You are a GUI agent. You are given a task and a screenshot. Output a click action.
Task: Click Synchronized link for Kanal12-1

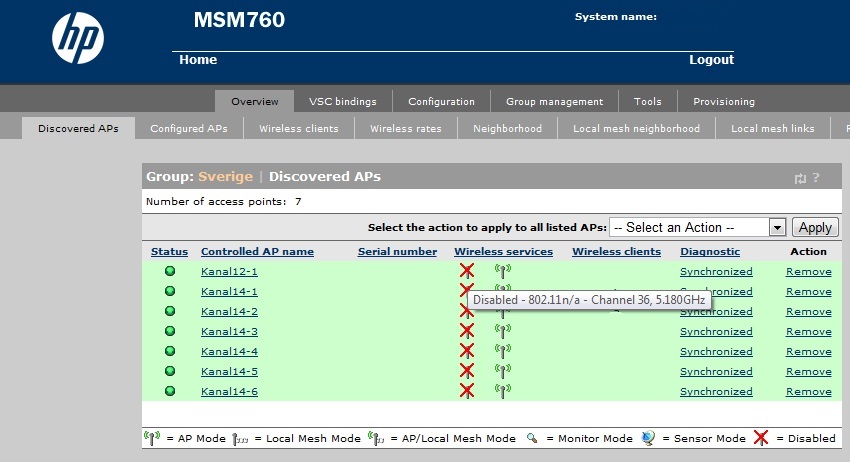716,272
